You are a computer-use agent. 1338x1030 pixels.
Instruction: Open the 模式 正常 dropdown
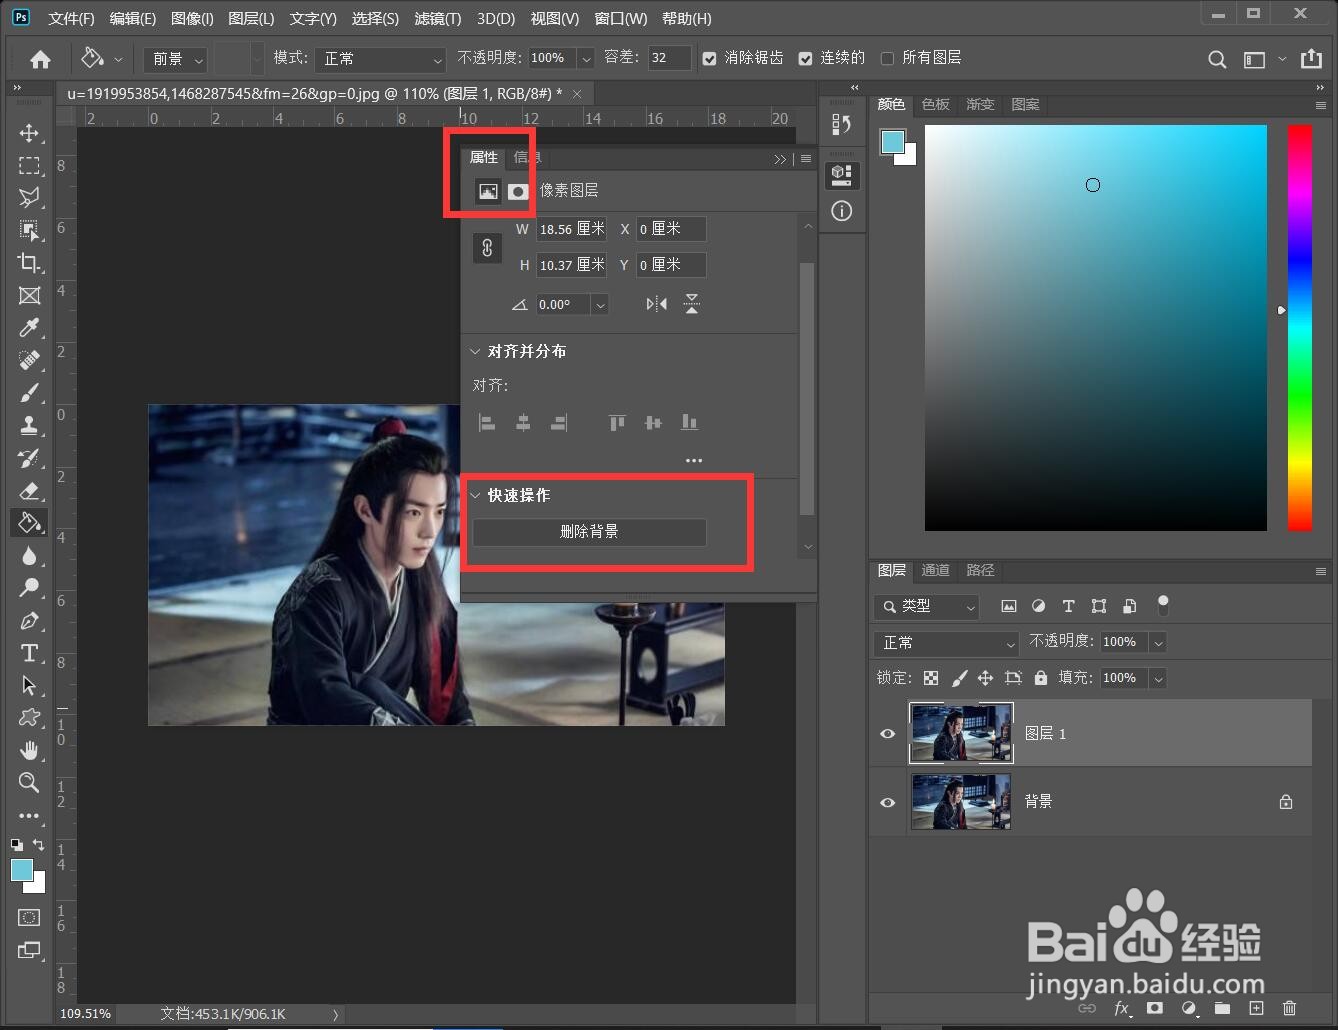point(380,59)
